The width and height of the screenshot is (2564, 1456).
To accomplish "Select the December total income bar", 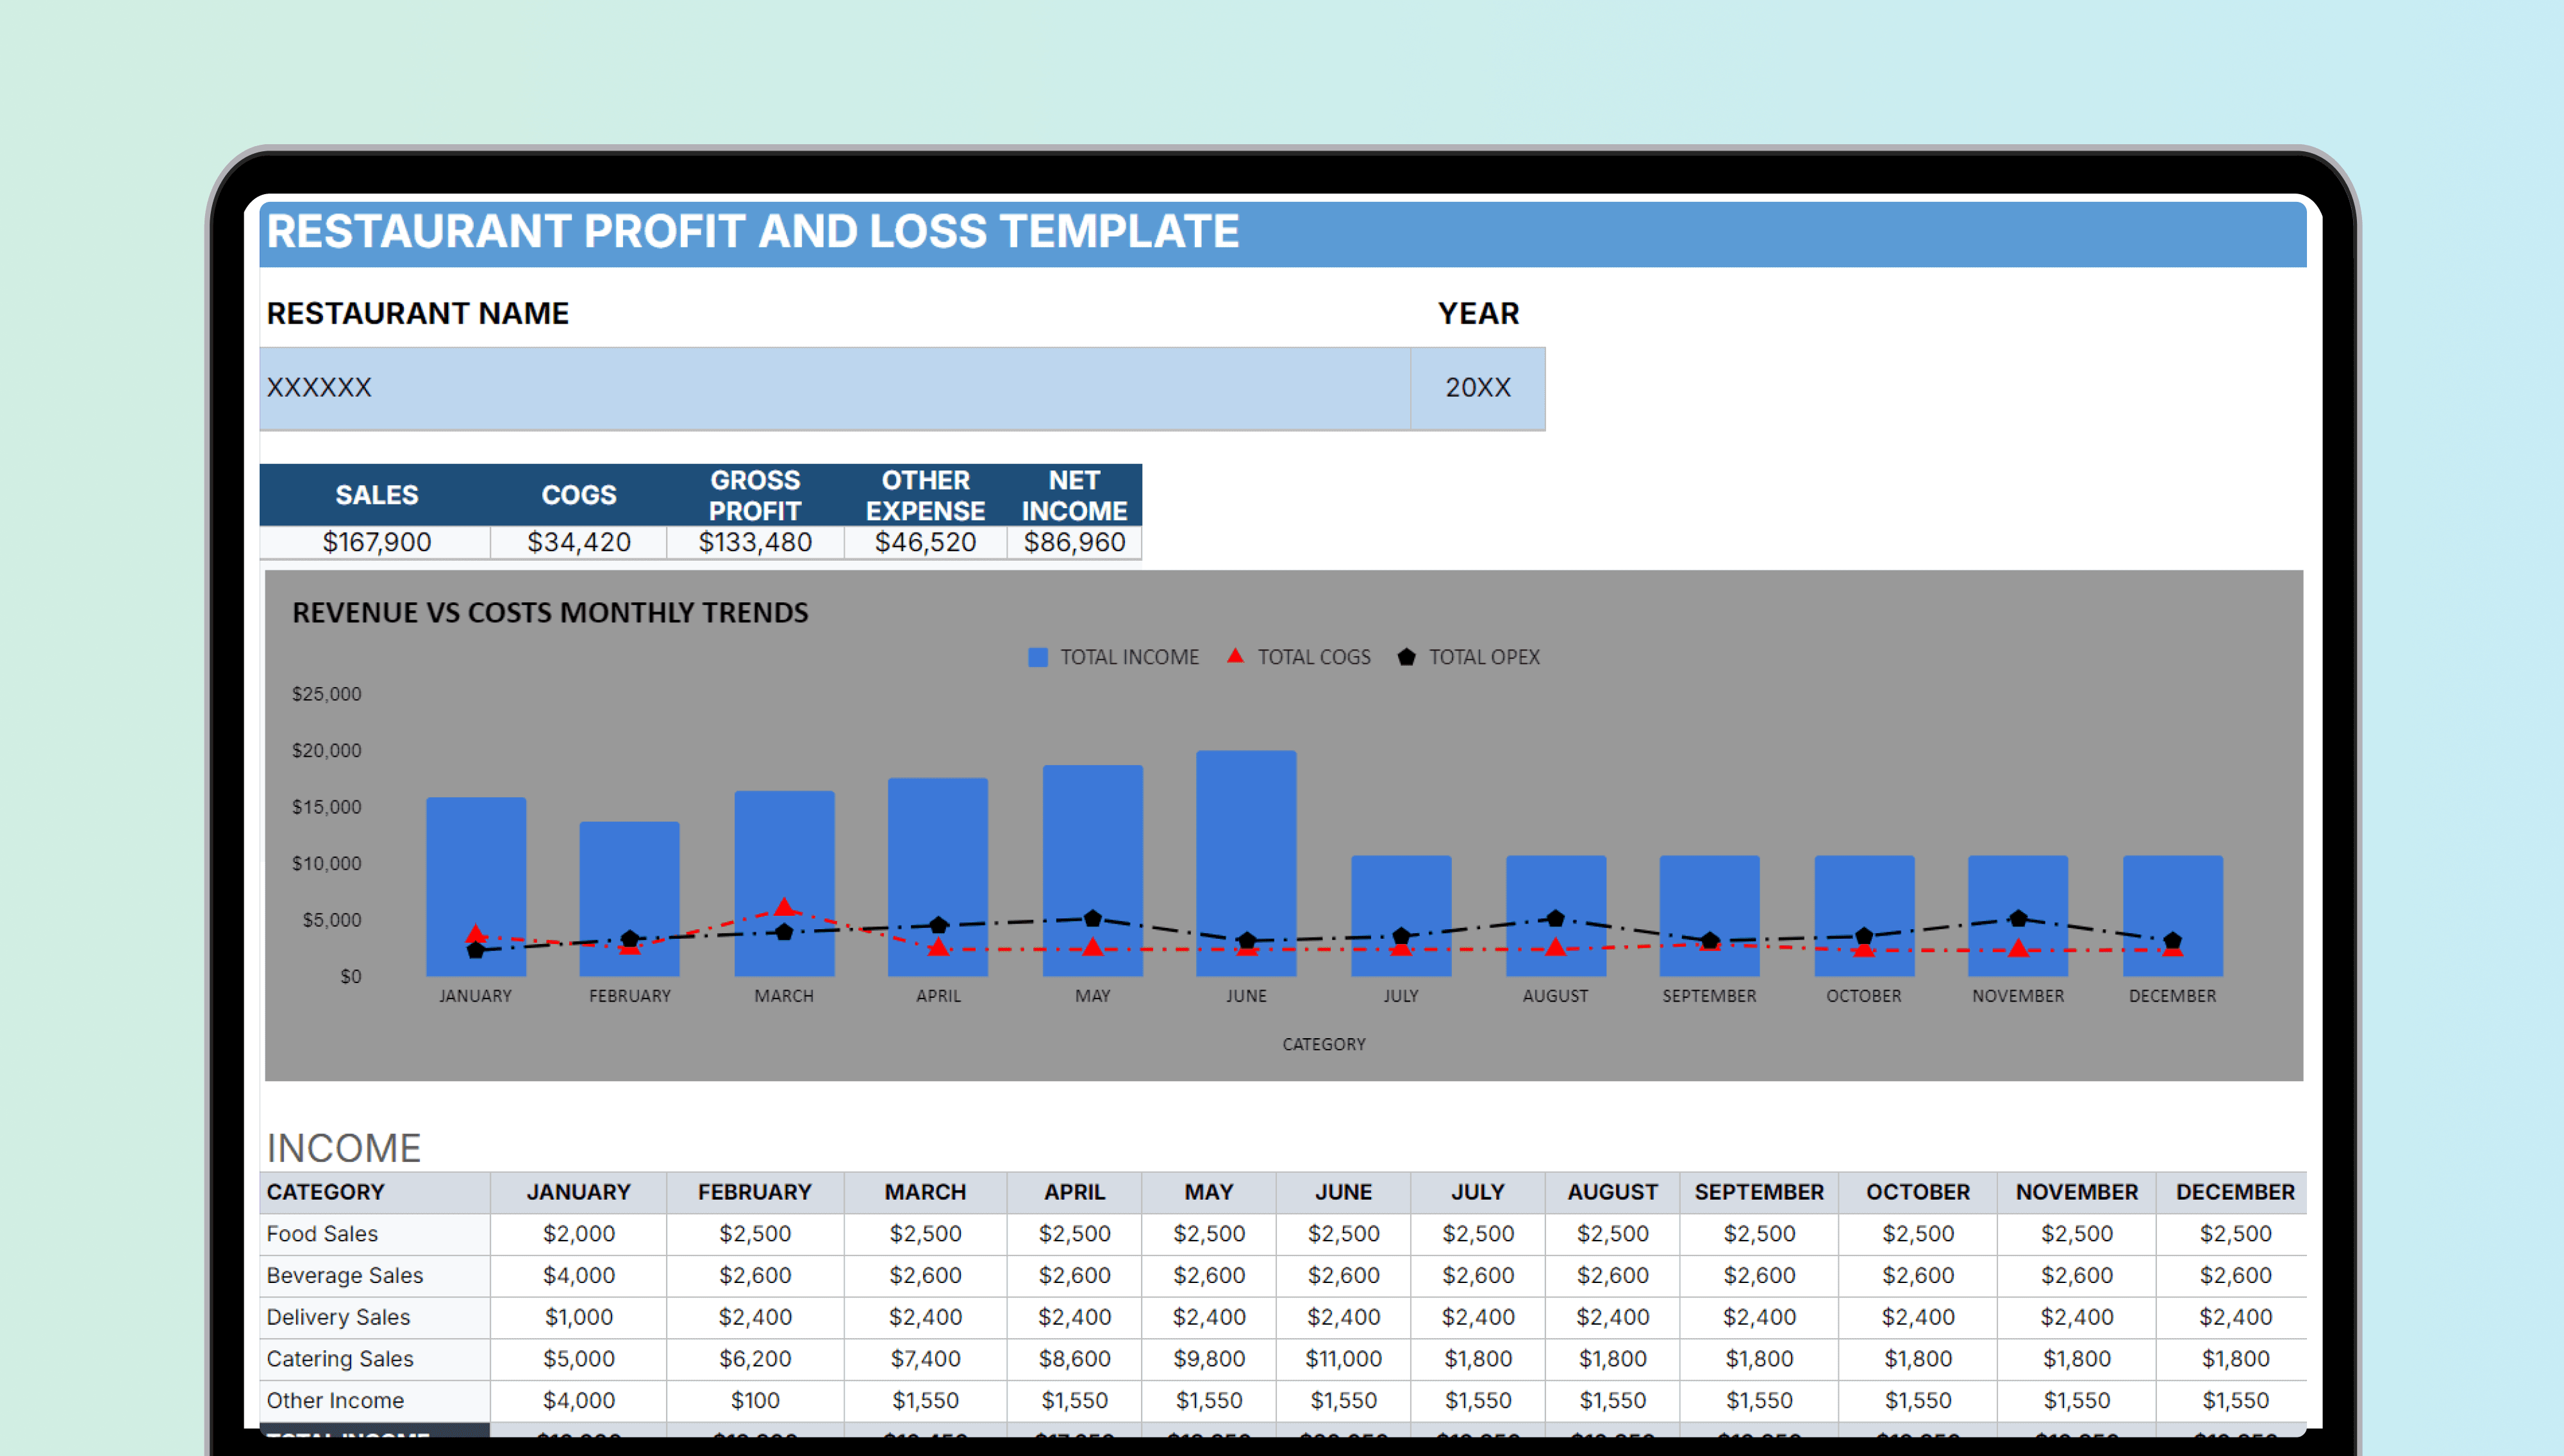I will (2173, 915).
